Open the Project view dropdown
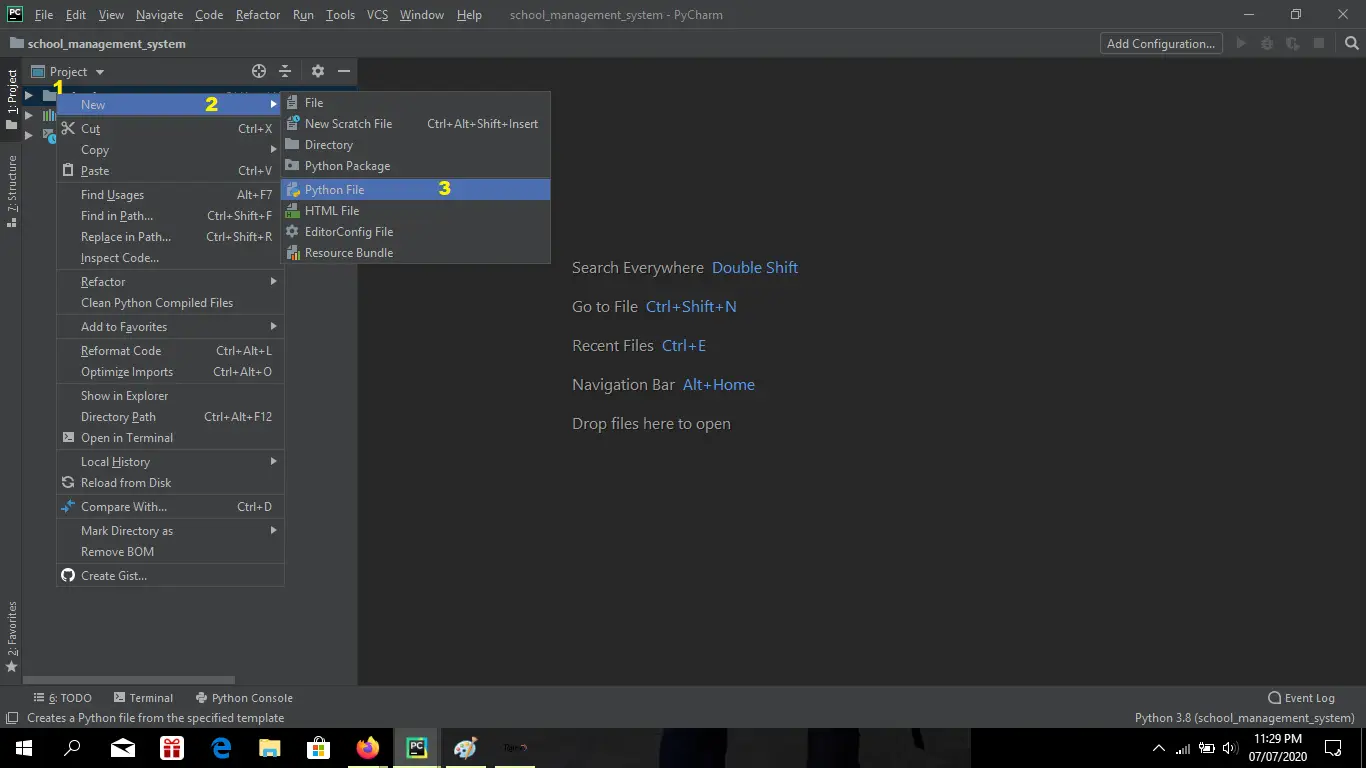1366x768 pixels. [x=68, y=72]
